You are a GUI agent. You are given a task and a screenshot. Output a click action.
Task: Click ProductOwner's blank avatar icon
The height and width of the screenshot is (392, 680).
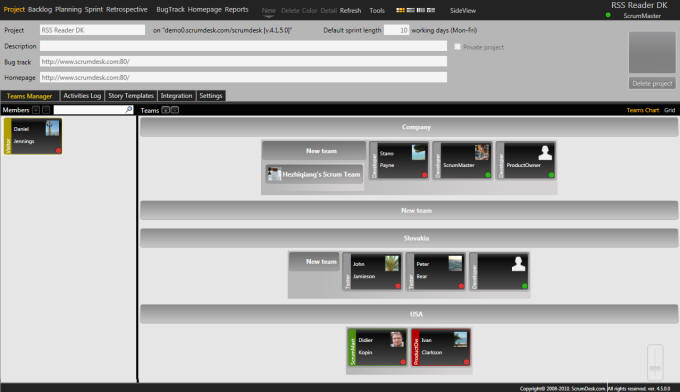tap(545, 153)
